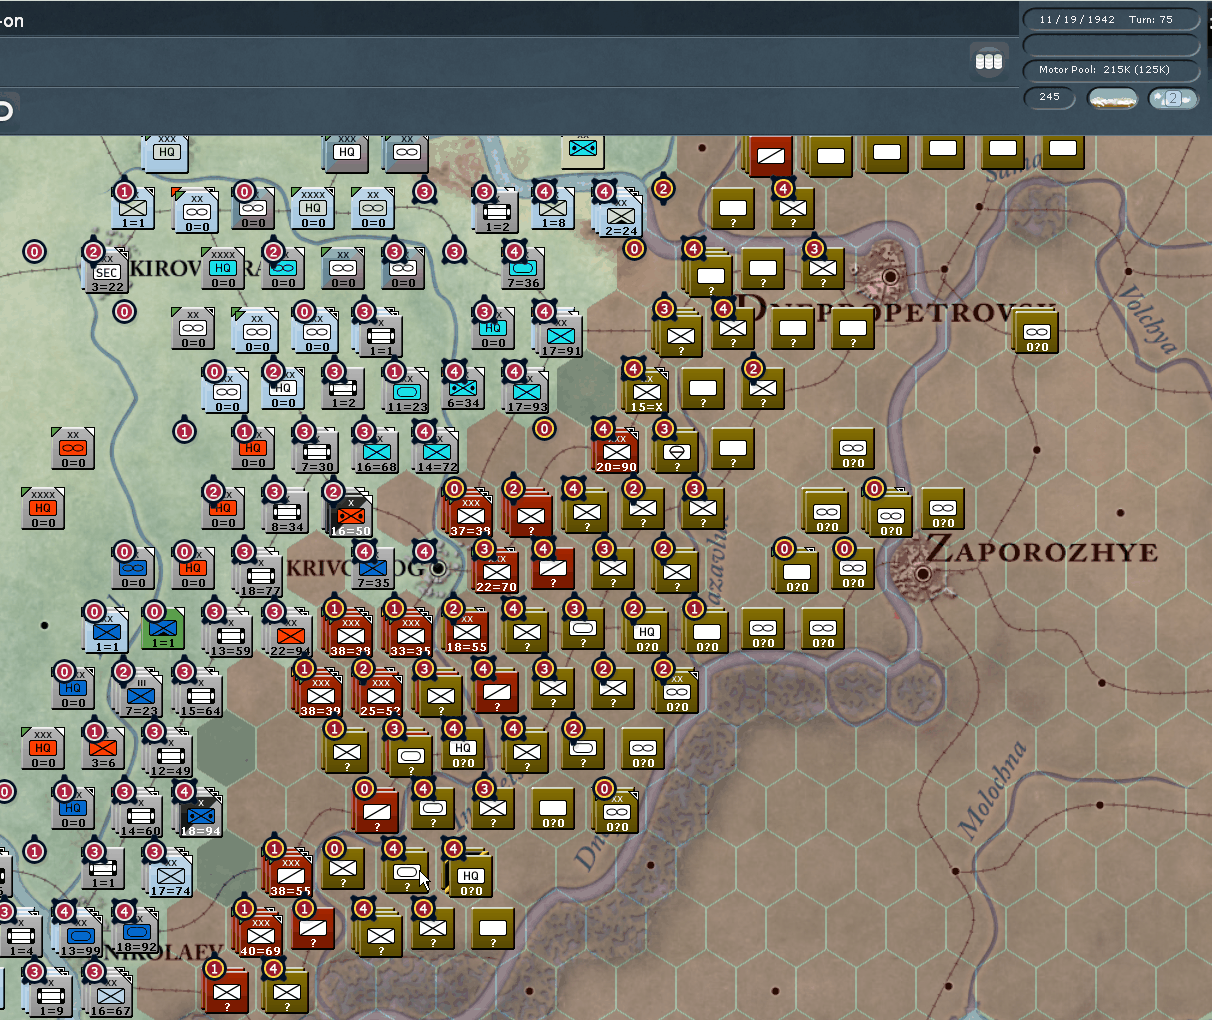Open the supply barrels icon in top bar
Screen dimensions: 1212x1020
point(988,62)
